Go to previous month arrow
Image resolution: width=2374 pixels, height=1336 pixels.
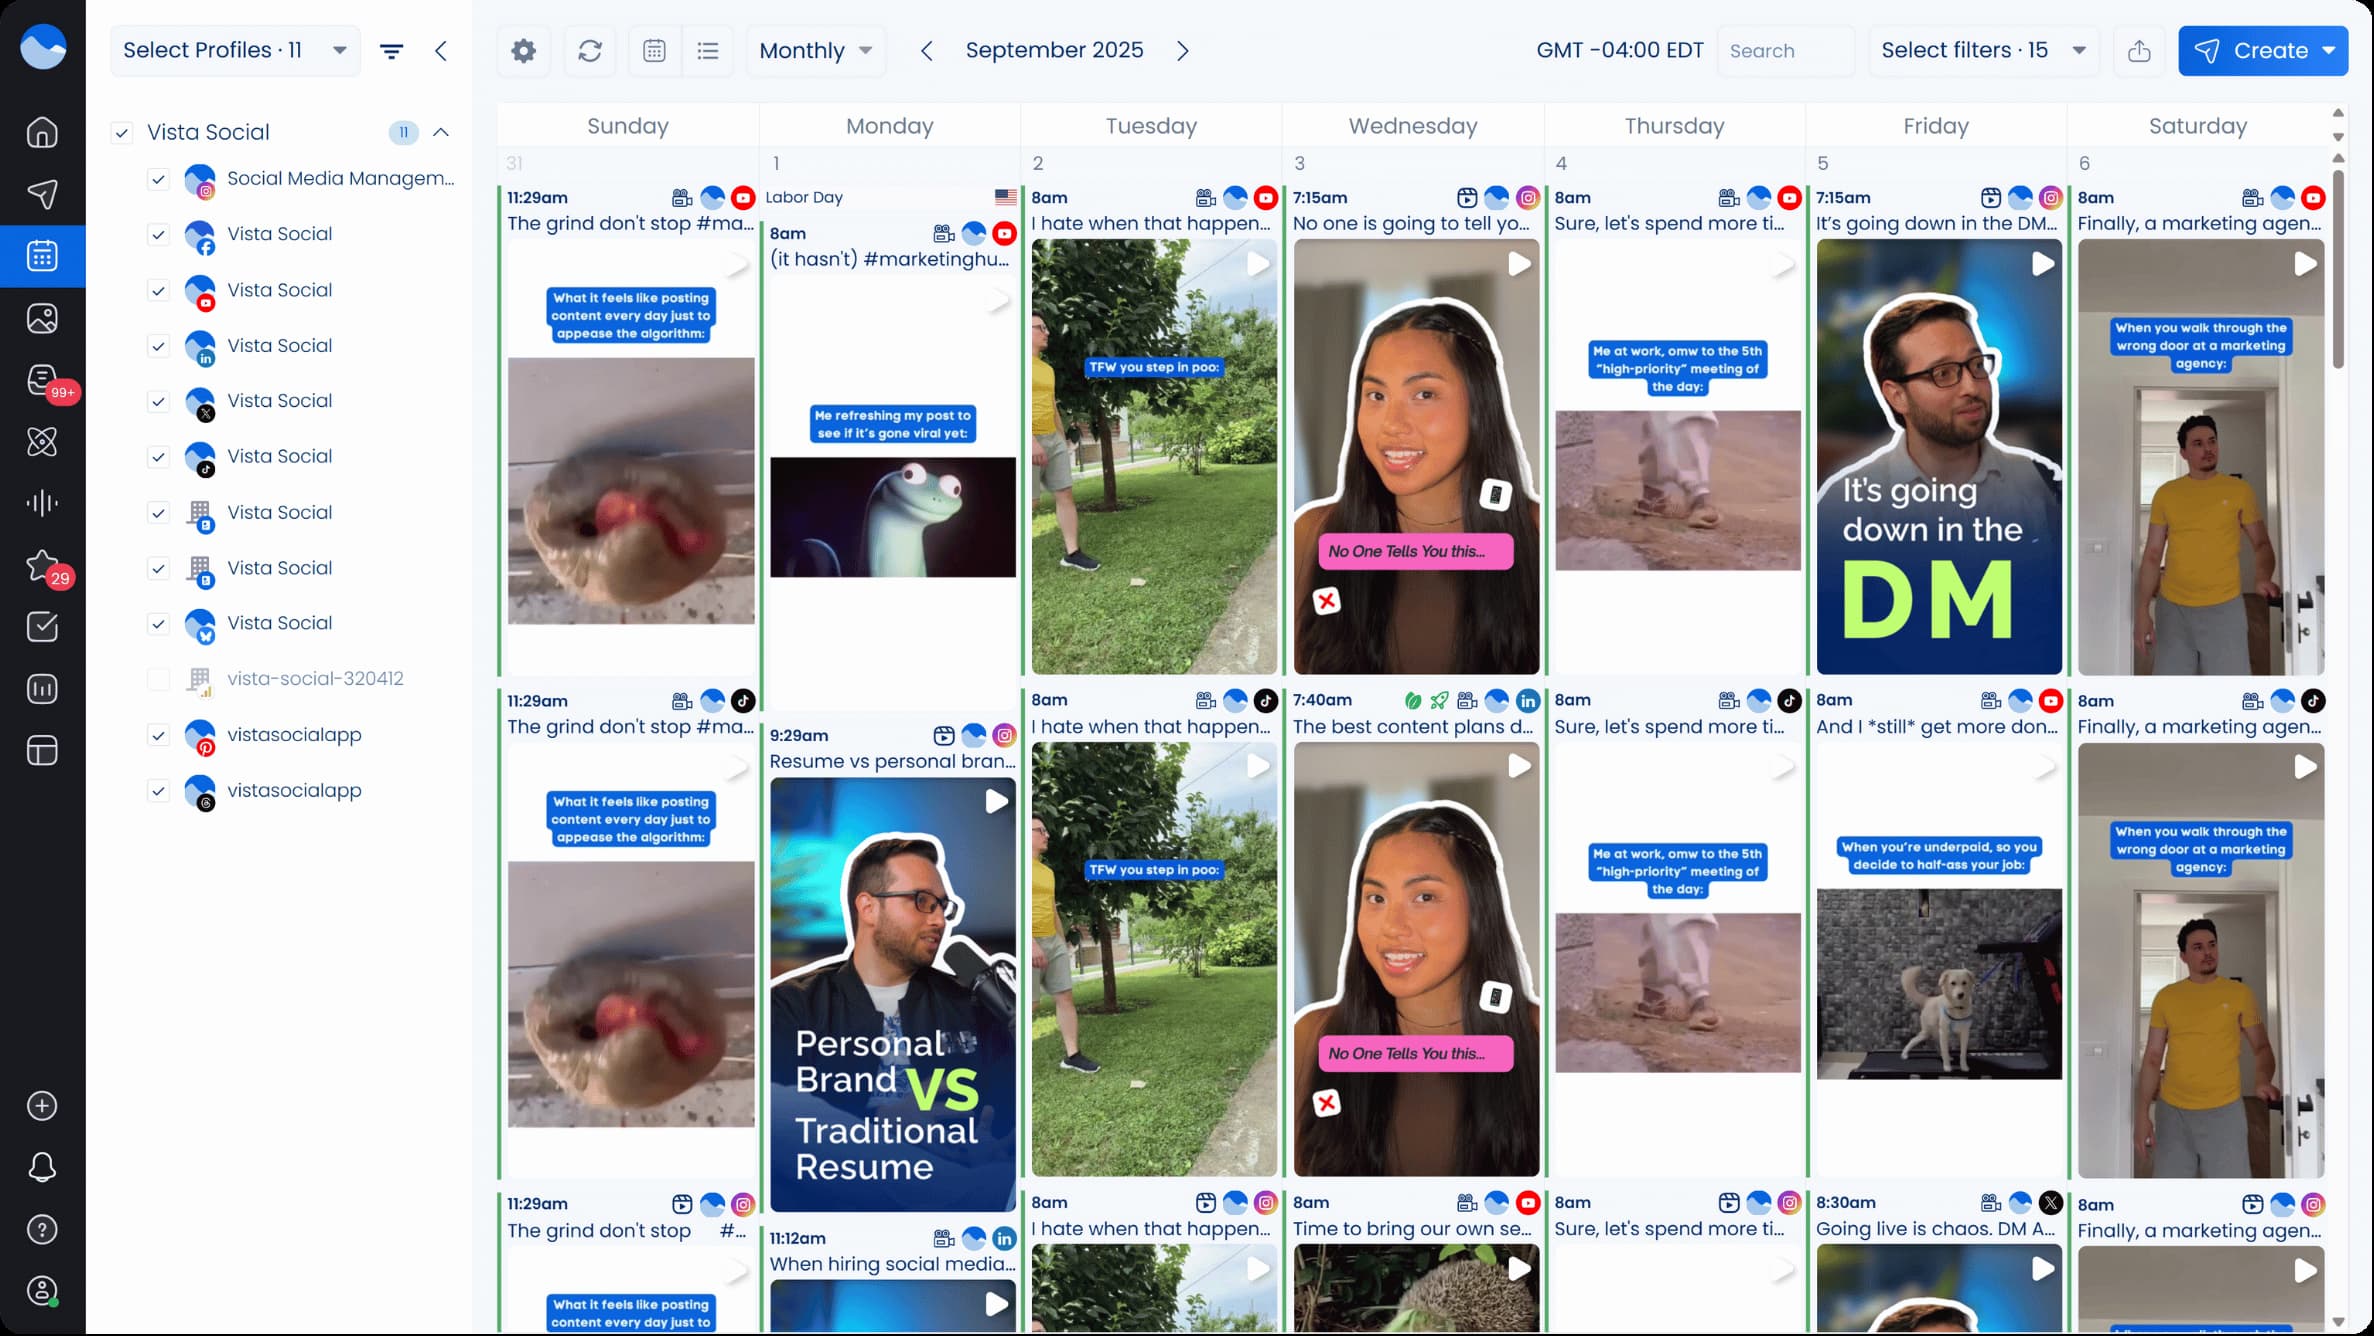coord(927,51)
